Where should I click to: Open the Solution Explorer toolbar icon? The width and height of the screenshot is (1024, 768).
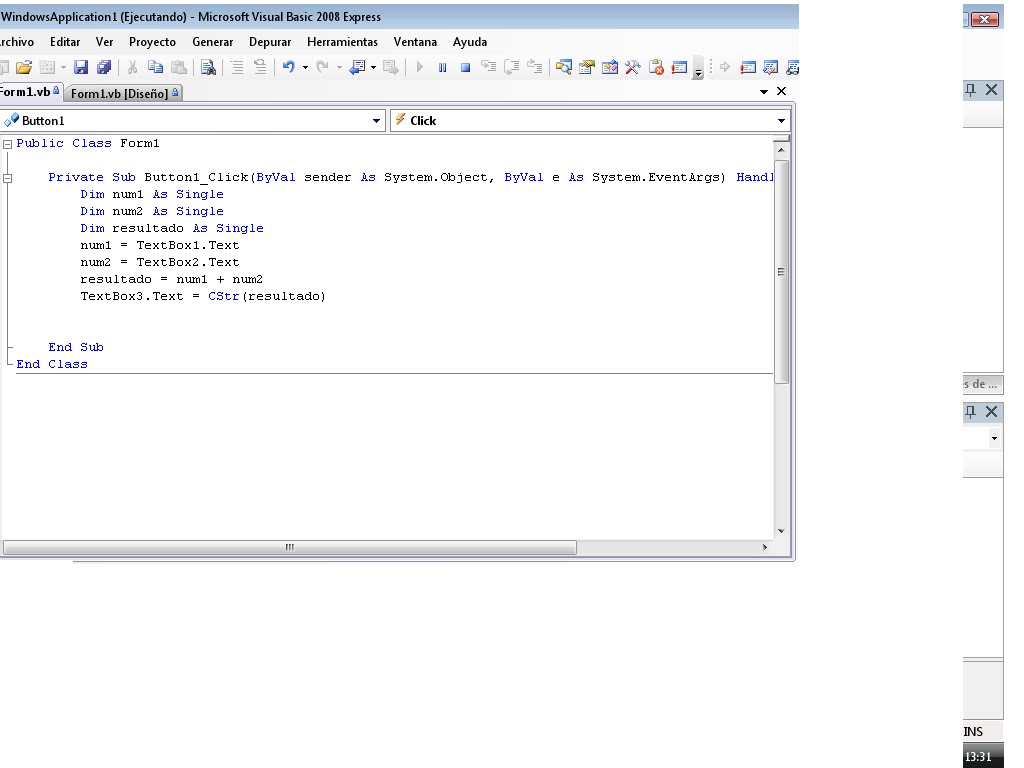pyautogui.click(x=566, y=67)
